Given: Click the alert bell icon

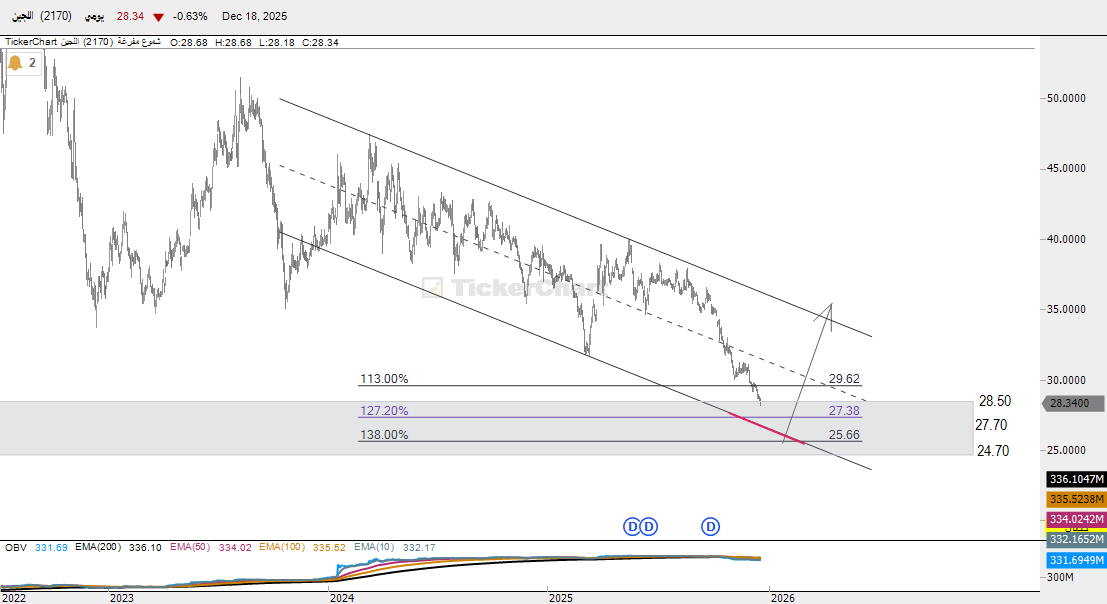Looking at the screenshot, I should 15,63.
